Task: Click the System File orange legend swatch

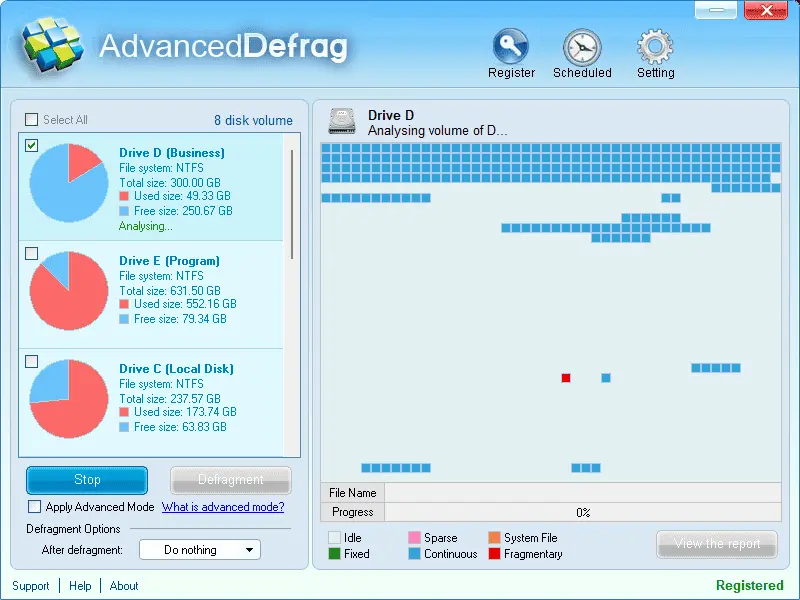Action: point(494,537)
